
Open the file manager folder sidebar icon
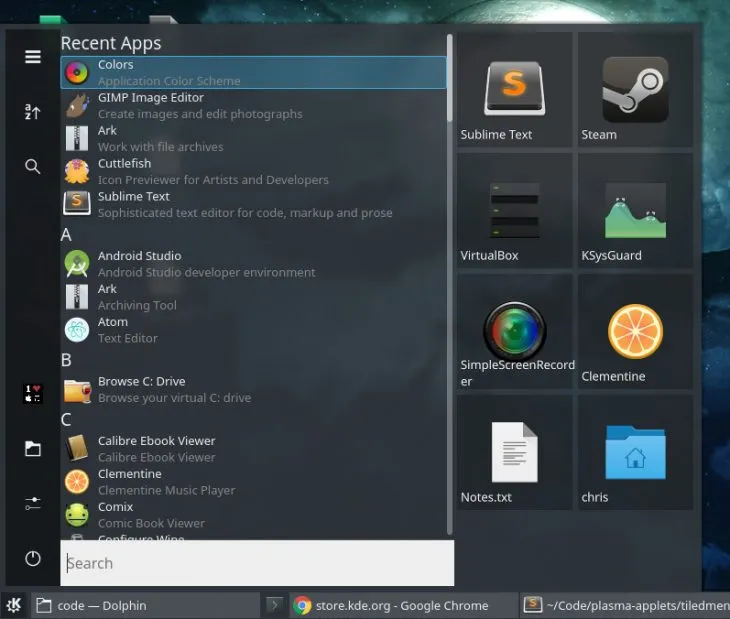click(x=33, y=449)
